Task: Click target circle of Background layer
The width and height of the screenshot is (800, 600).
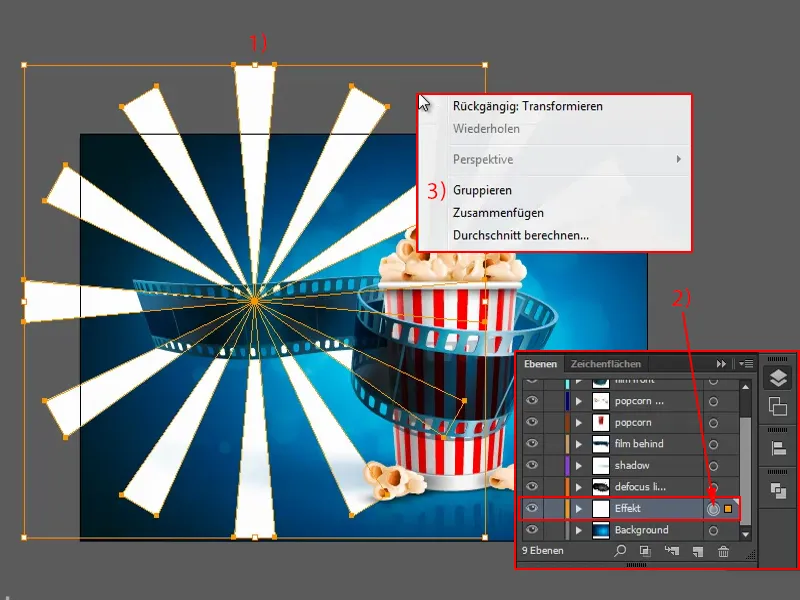Action: pos(713,531)
